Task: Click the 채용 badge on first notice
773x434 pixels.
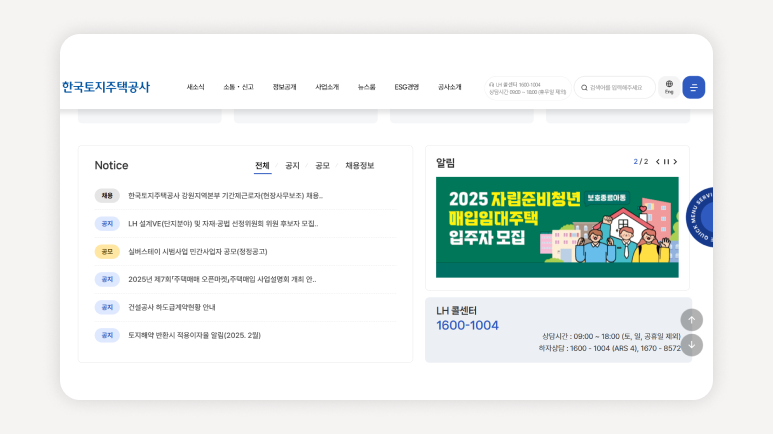Action: click(x=107, y=196)
